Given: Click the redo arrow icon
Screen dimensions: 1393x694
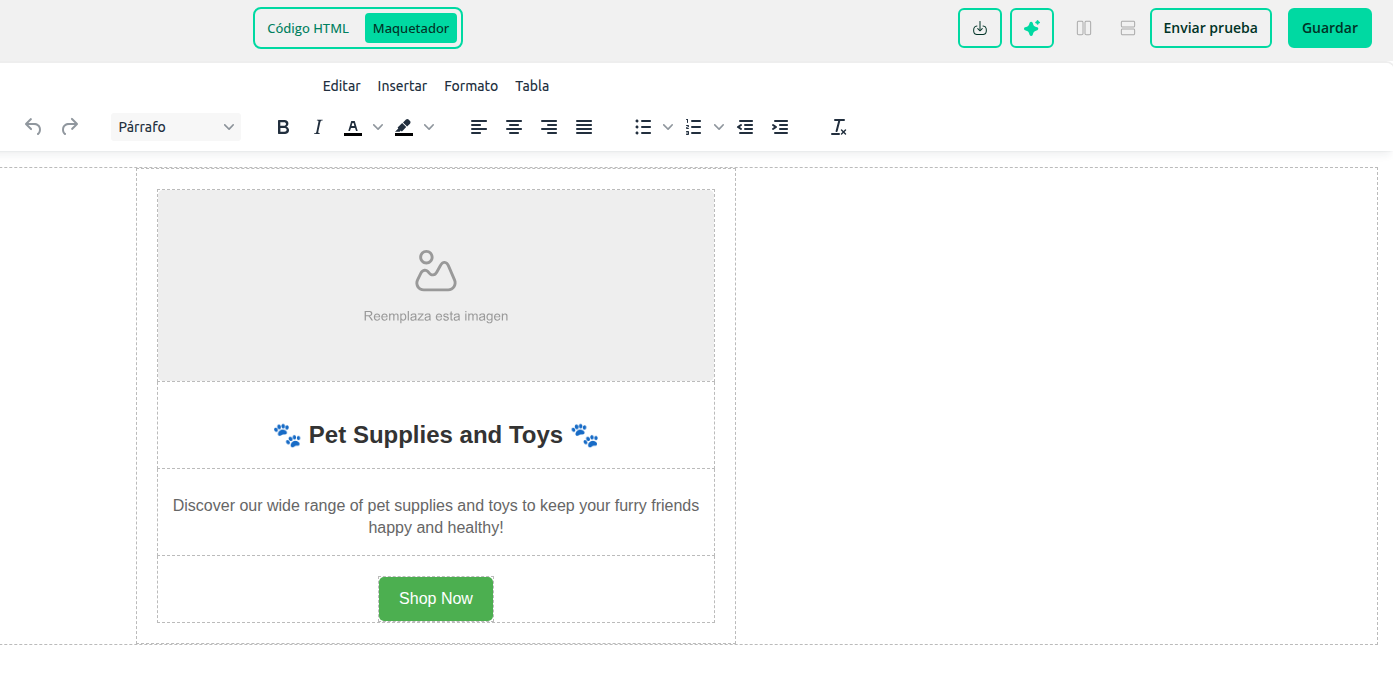Looking at the screenshot, I should pyautogui.click(x=70, y=127).
